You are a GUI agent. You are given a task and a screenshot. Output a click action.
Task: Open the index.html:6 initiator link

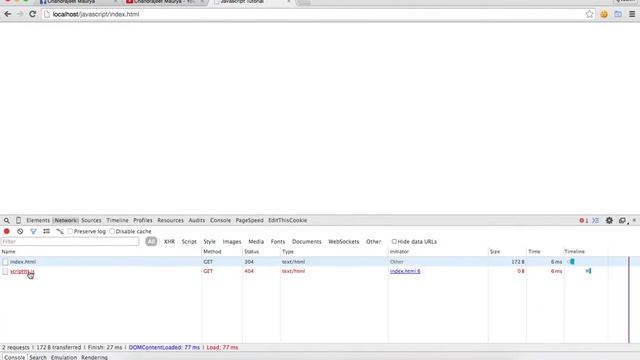[405, 271]
